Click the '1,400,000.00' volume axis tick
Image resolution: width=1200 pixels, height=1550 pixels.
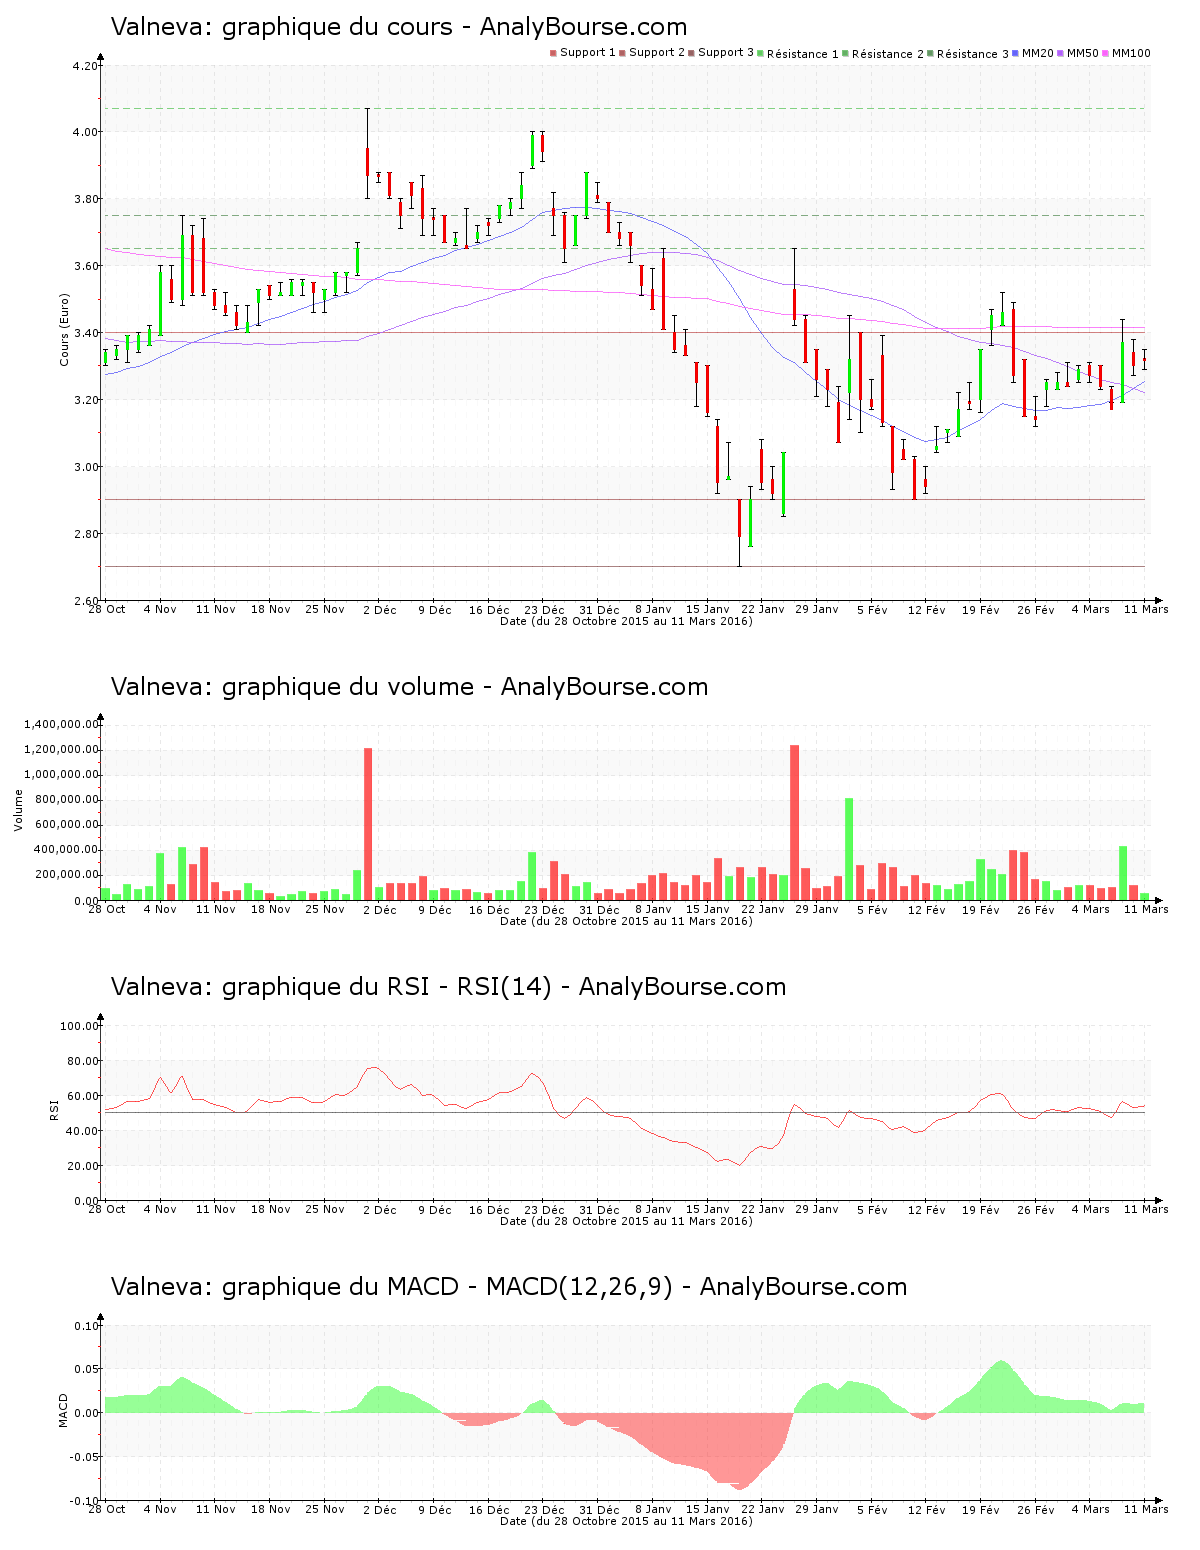tap(63, 724)
